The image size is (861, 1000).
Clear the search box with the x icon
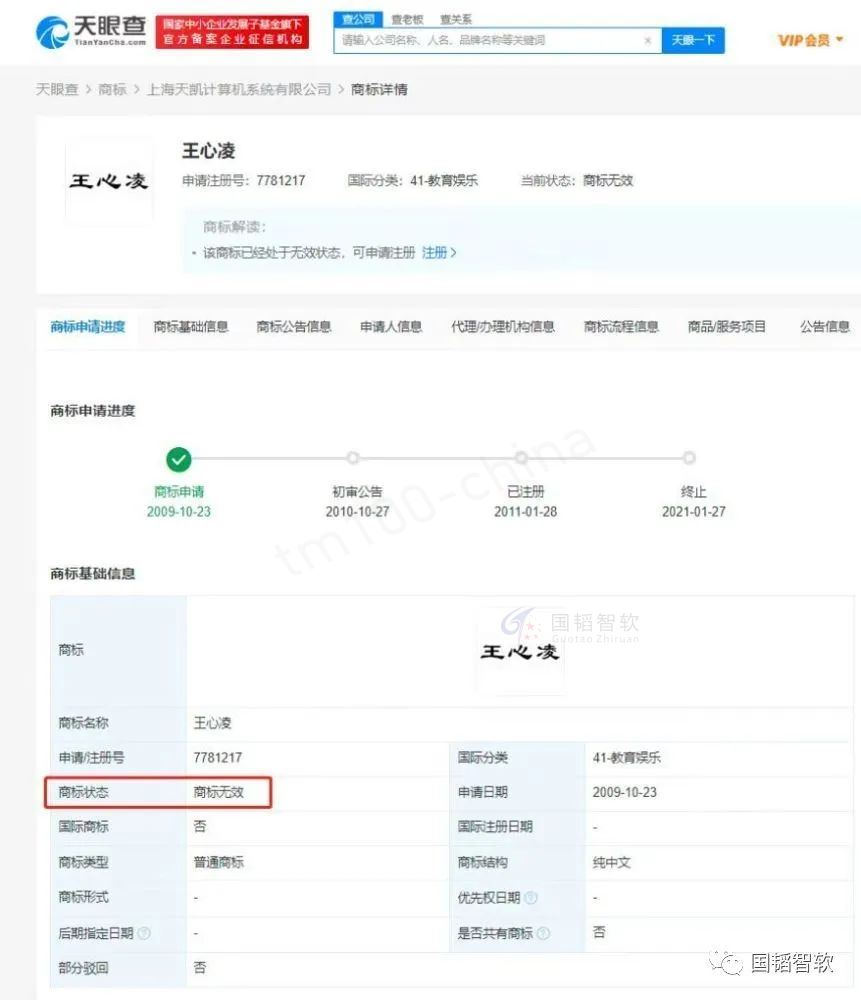point(647,40)
